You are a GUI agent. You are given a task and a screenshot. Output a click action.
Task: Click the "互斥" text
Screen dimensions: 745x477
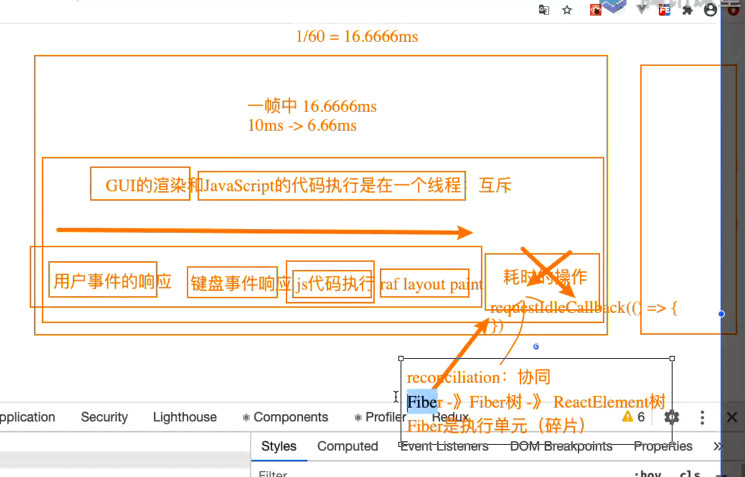click(x=495, y=185)
